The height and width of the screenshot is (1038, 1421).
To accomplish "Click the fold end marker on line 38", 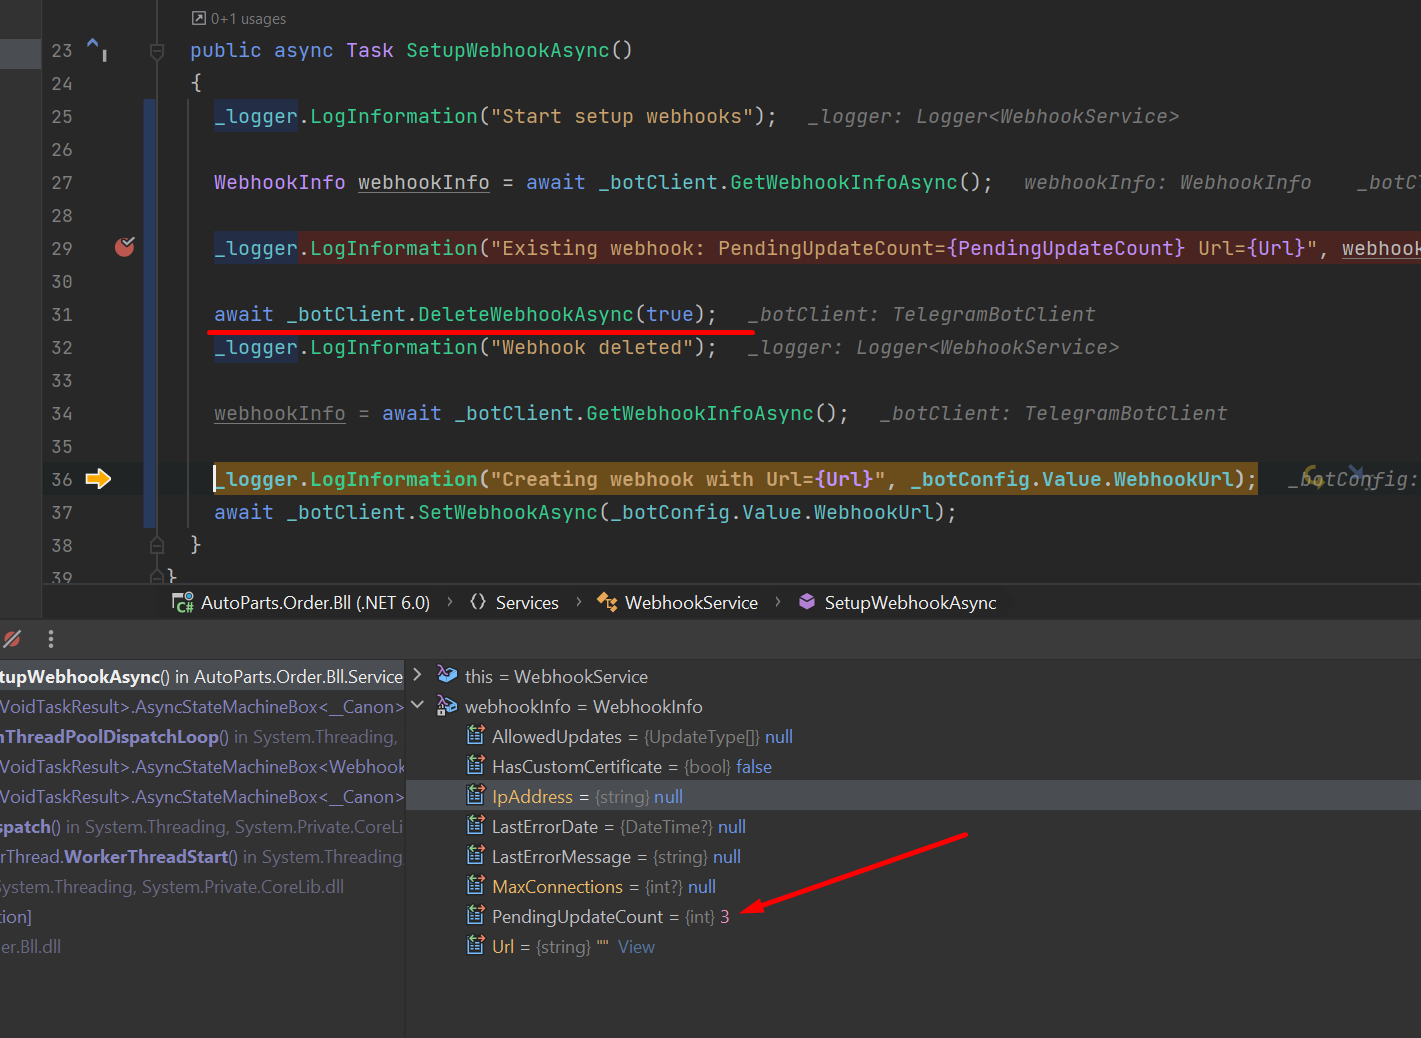I will pyautogui.click(x=157, y=545).
